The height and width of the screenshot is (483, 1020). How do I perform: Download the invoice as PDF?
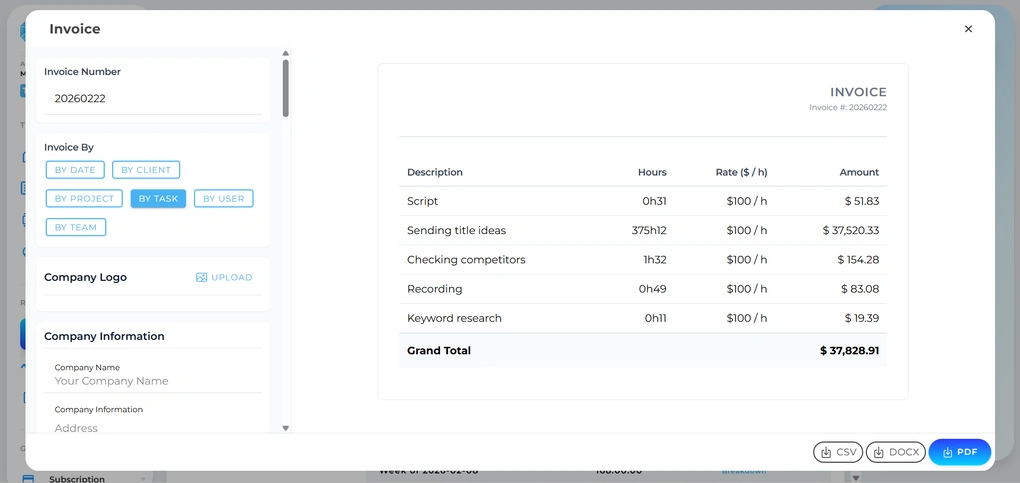click(x=960, y=452)
